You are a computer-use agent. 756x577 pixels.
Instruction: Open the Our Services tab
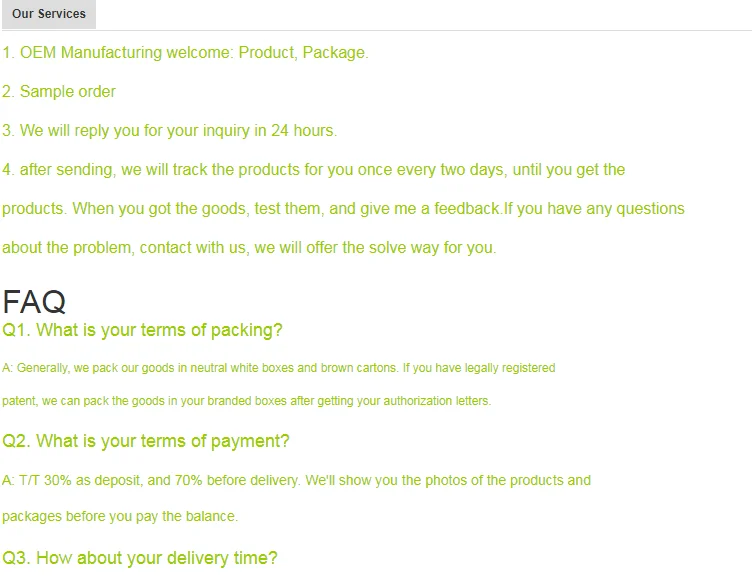click(49, 14)
